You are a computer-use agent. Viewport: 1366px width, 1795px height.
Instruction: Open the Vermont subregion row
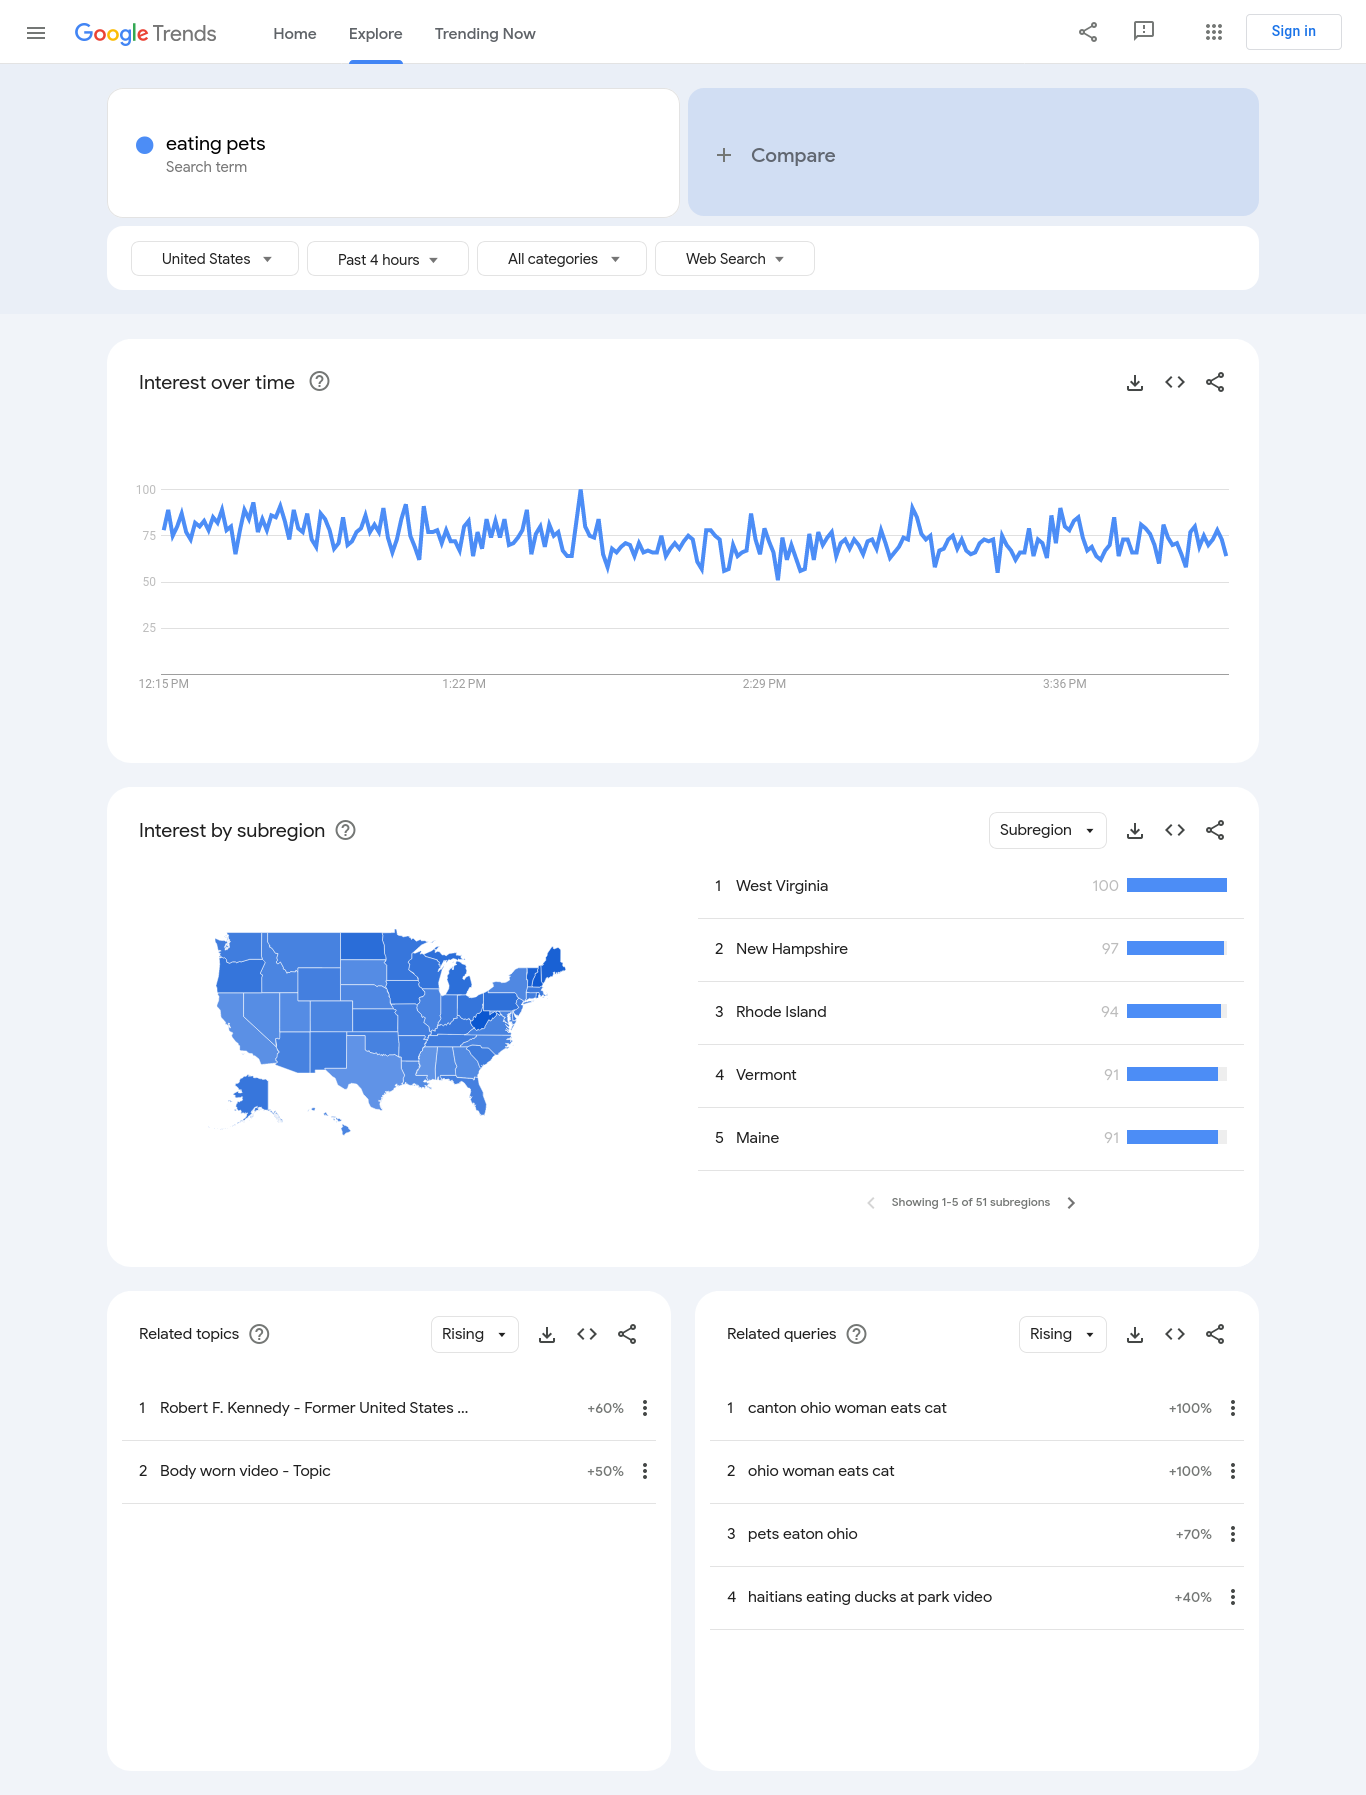(971, 1075)
